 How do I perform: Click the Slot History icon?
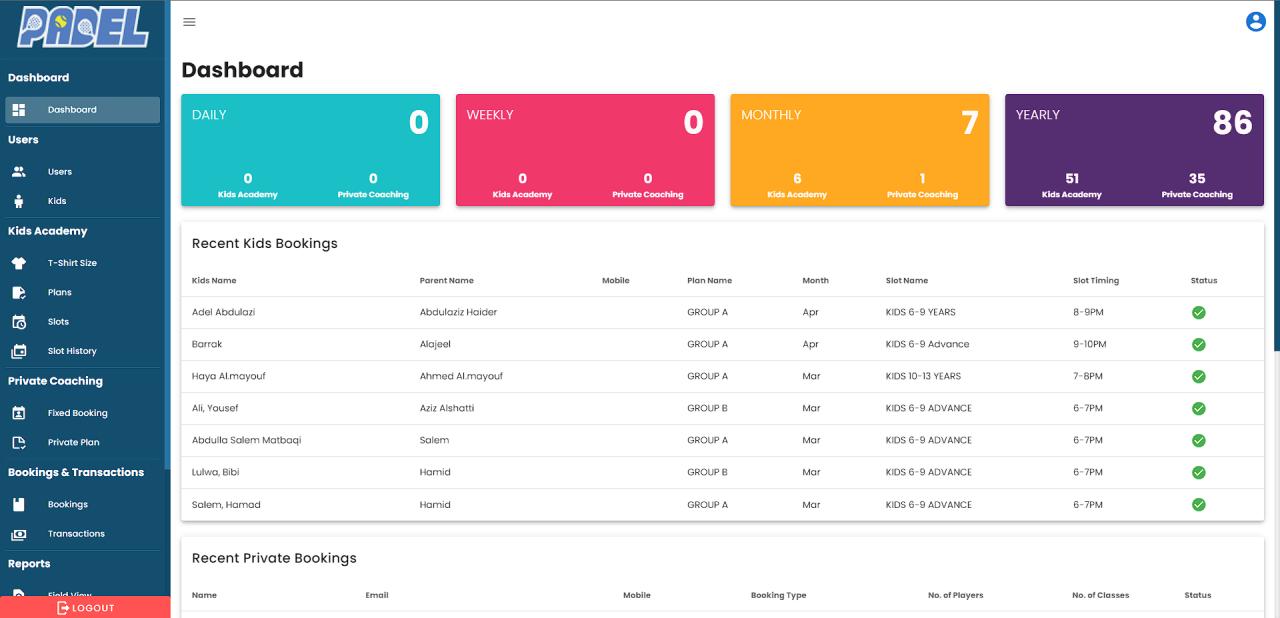[19, 351]
